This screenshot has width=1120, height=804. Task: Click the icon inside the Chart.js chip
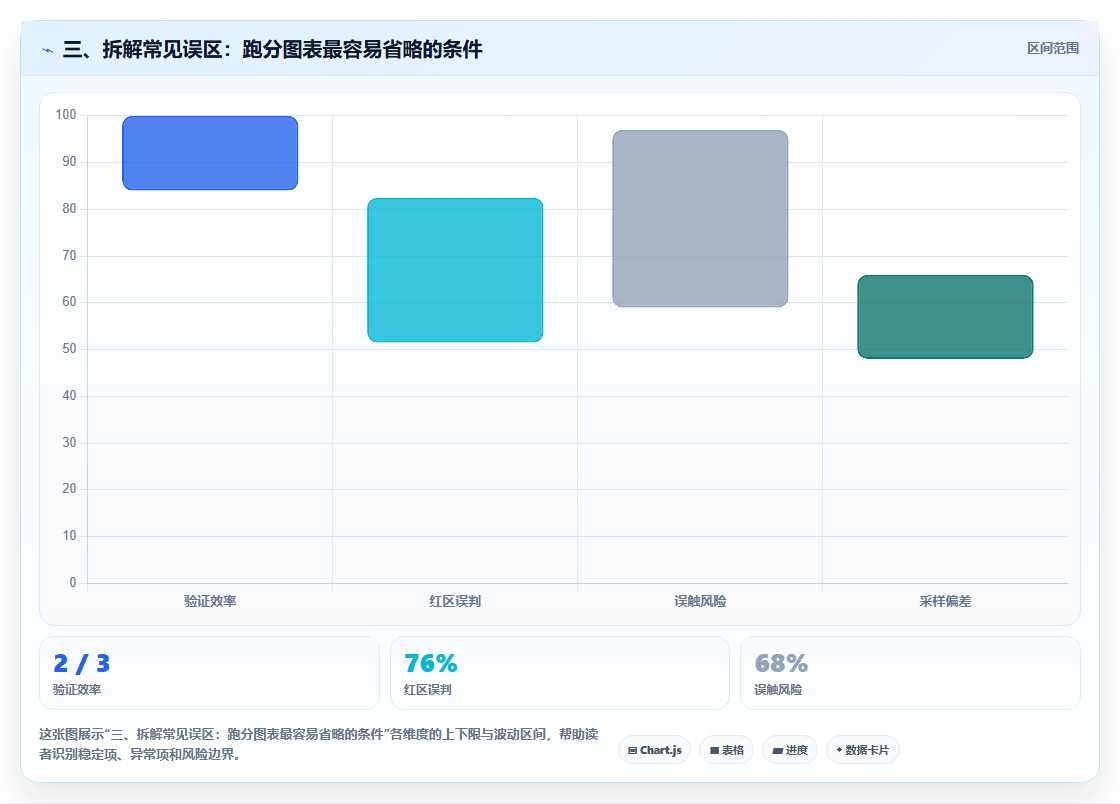click(x=632, y=750)
